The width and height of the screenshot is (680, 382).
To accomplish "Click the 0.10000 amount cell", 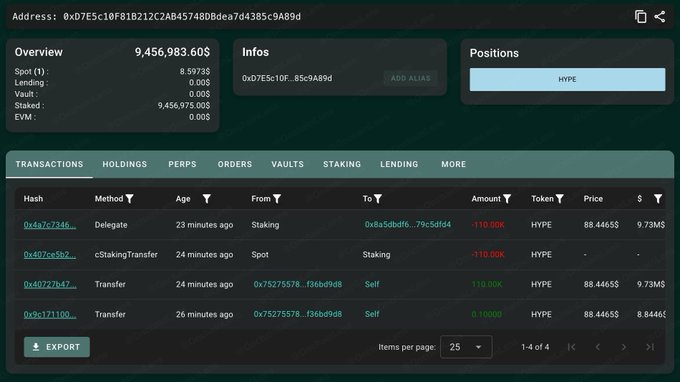I will pos(487,314).
